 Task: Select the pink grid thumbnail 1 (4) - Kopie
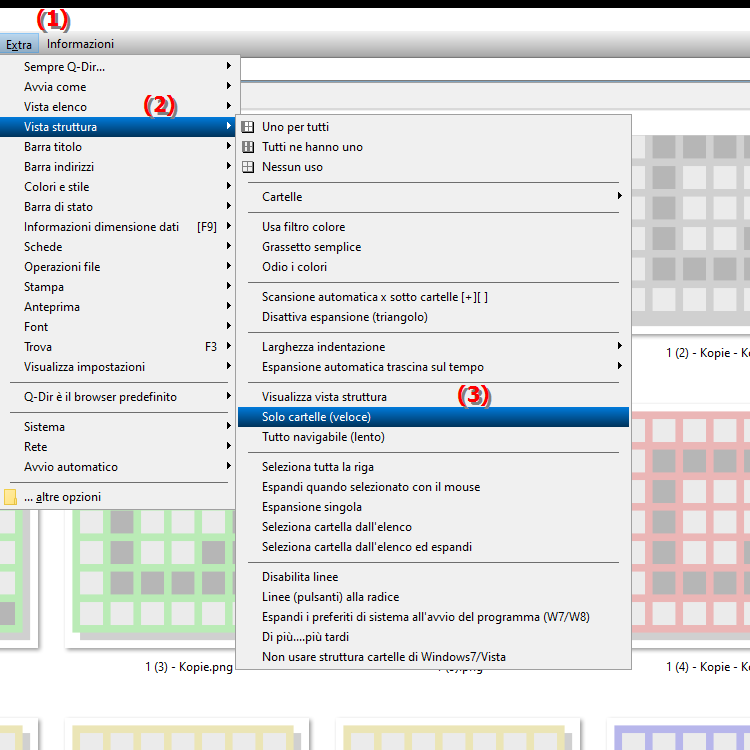click(x=691, y=524)
